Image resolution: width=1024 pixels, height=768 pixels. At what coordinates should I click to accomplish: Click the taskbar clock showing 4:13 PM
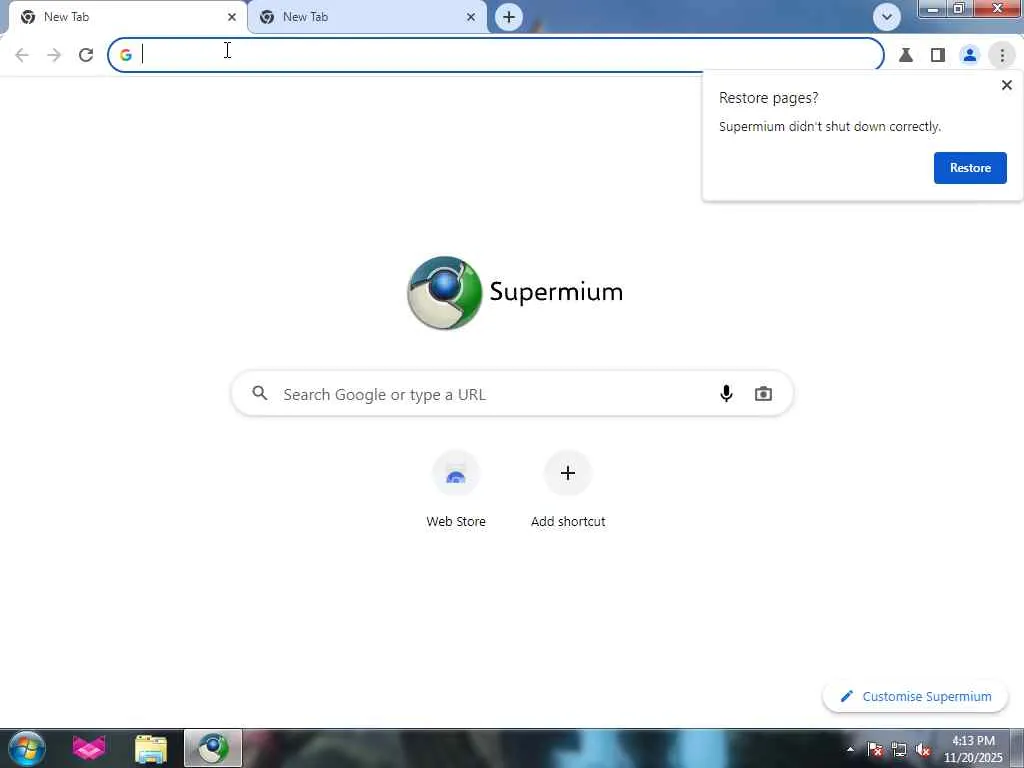972,749
